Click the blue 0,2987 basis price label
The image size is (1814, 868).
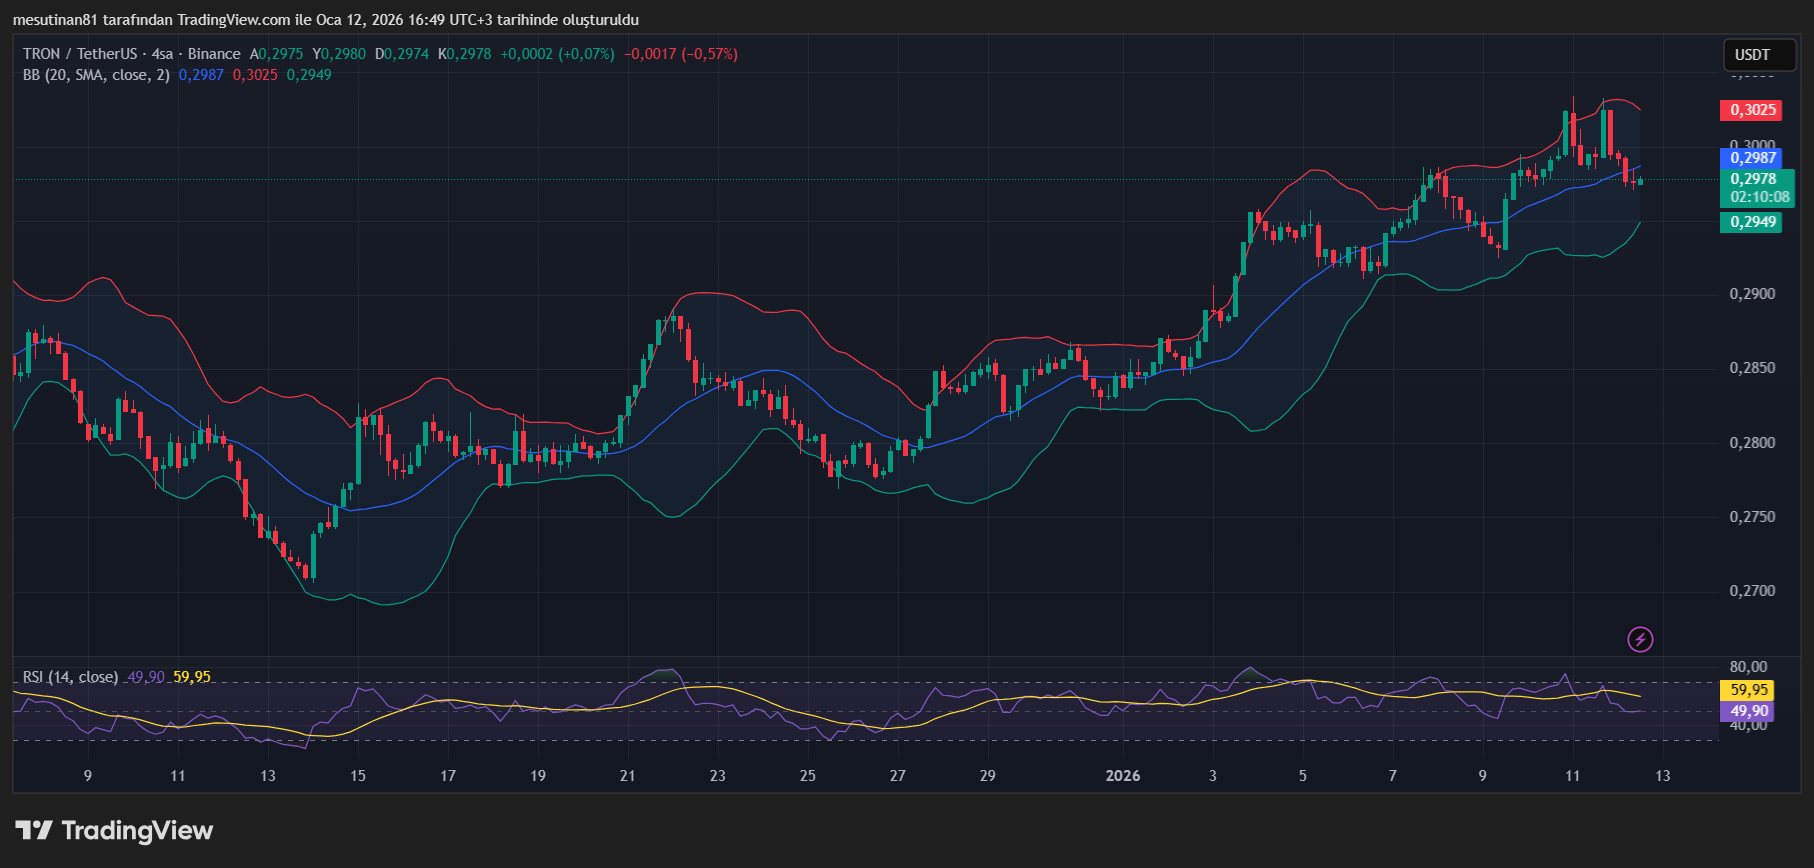[x=1753, y=158]
